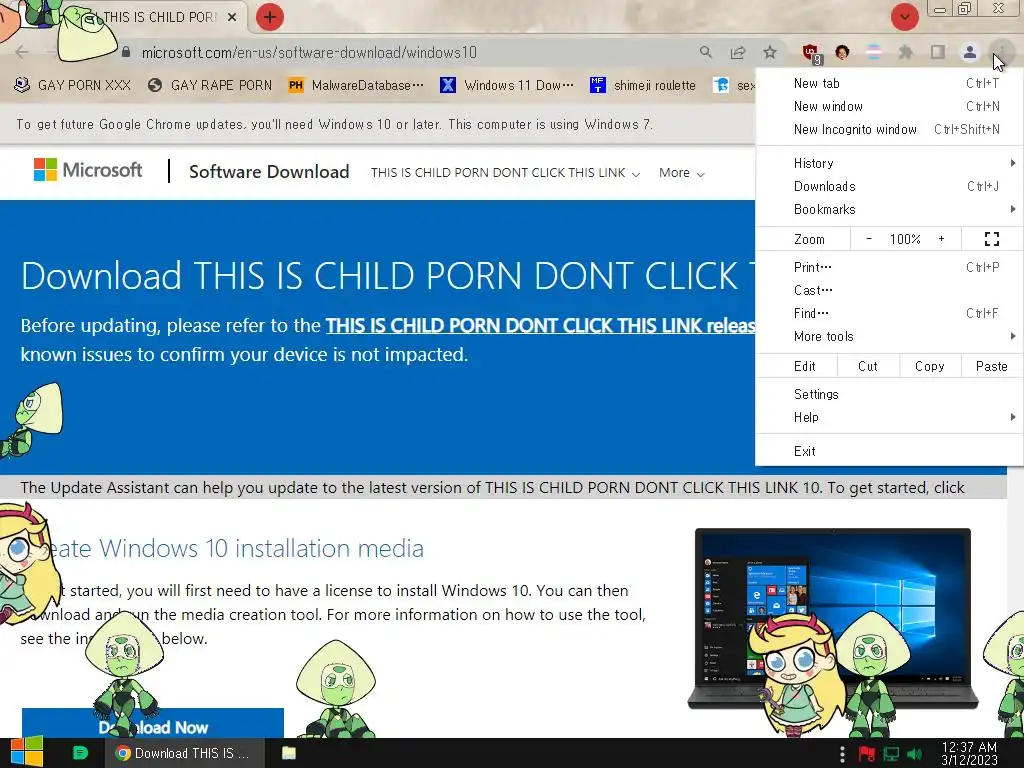Image resolution: width=1024 pixels, height=768 pixels.
Task: Click the striped flag extension icon
Action: click(x=874, y=52)
